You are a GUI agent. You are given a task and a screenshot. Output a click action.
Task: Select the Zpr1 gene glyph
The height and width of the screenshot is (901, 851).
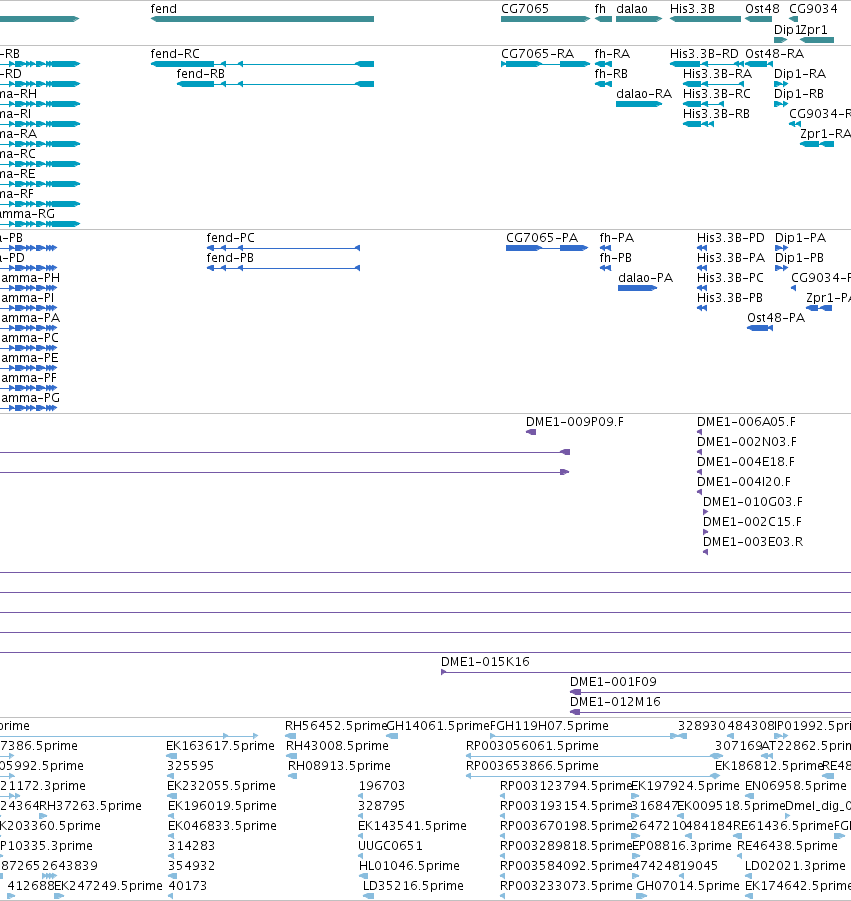pyautogui.click(x=817, y=40)
